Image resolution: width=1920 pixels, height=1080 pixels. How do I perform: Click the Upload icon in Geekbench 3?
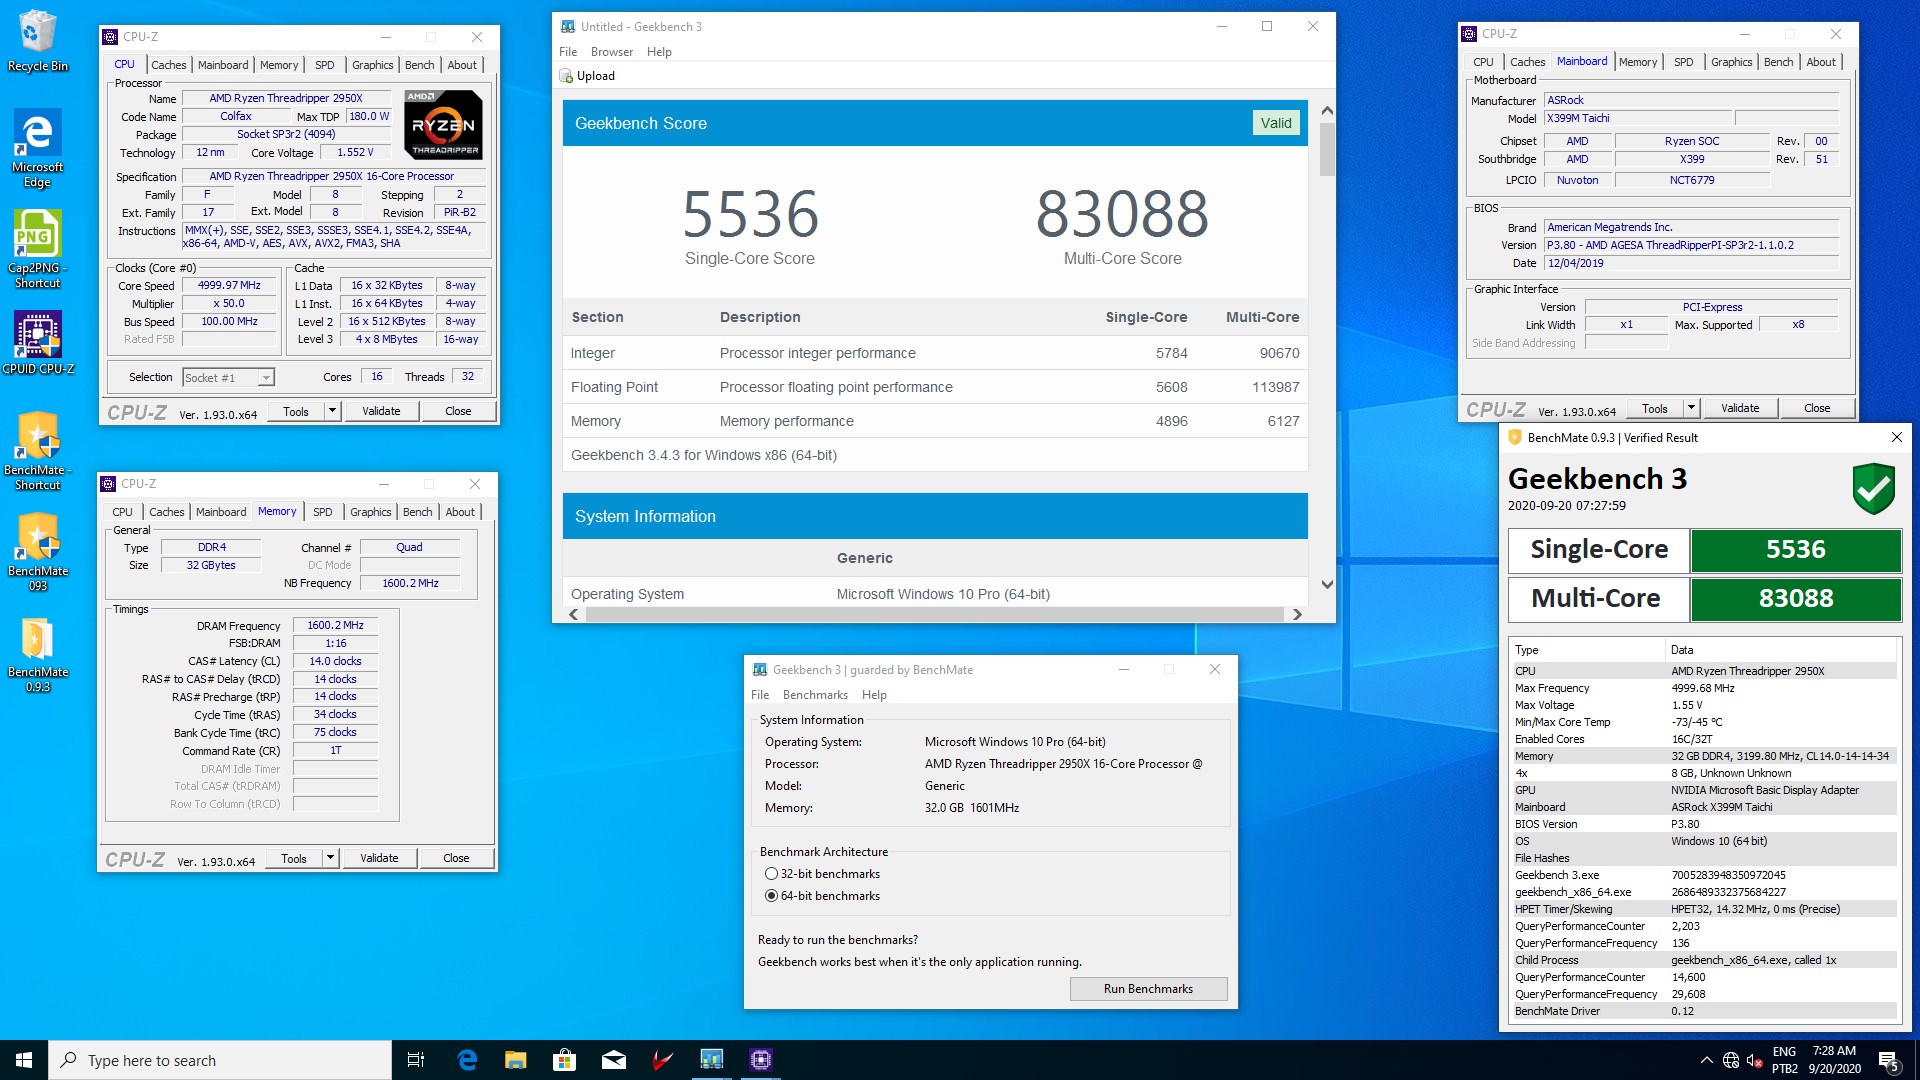click(566, 76)
